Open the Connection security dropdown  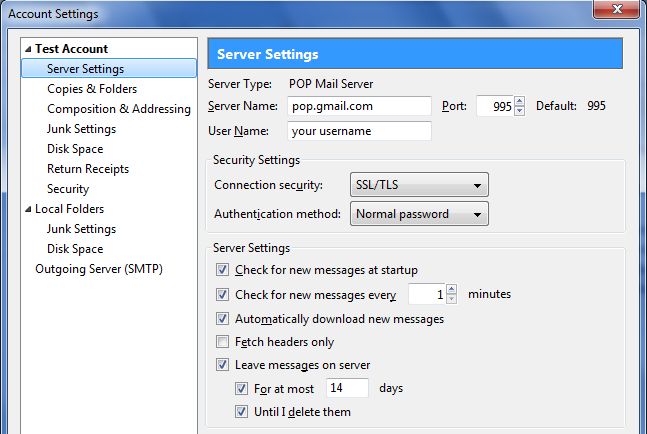tap(419, 185)
